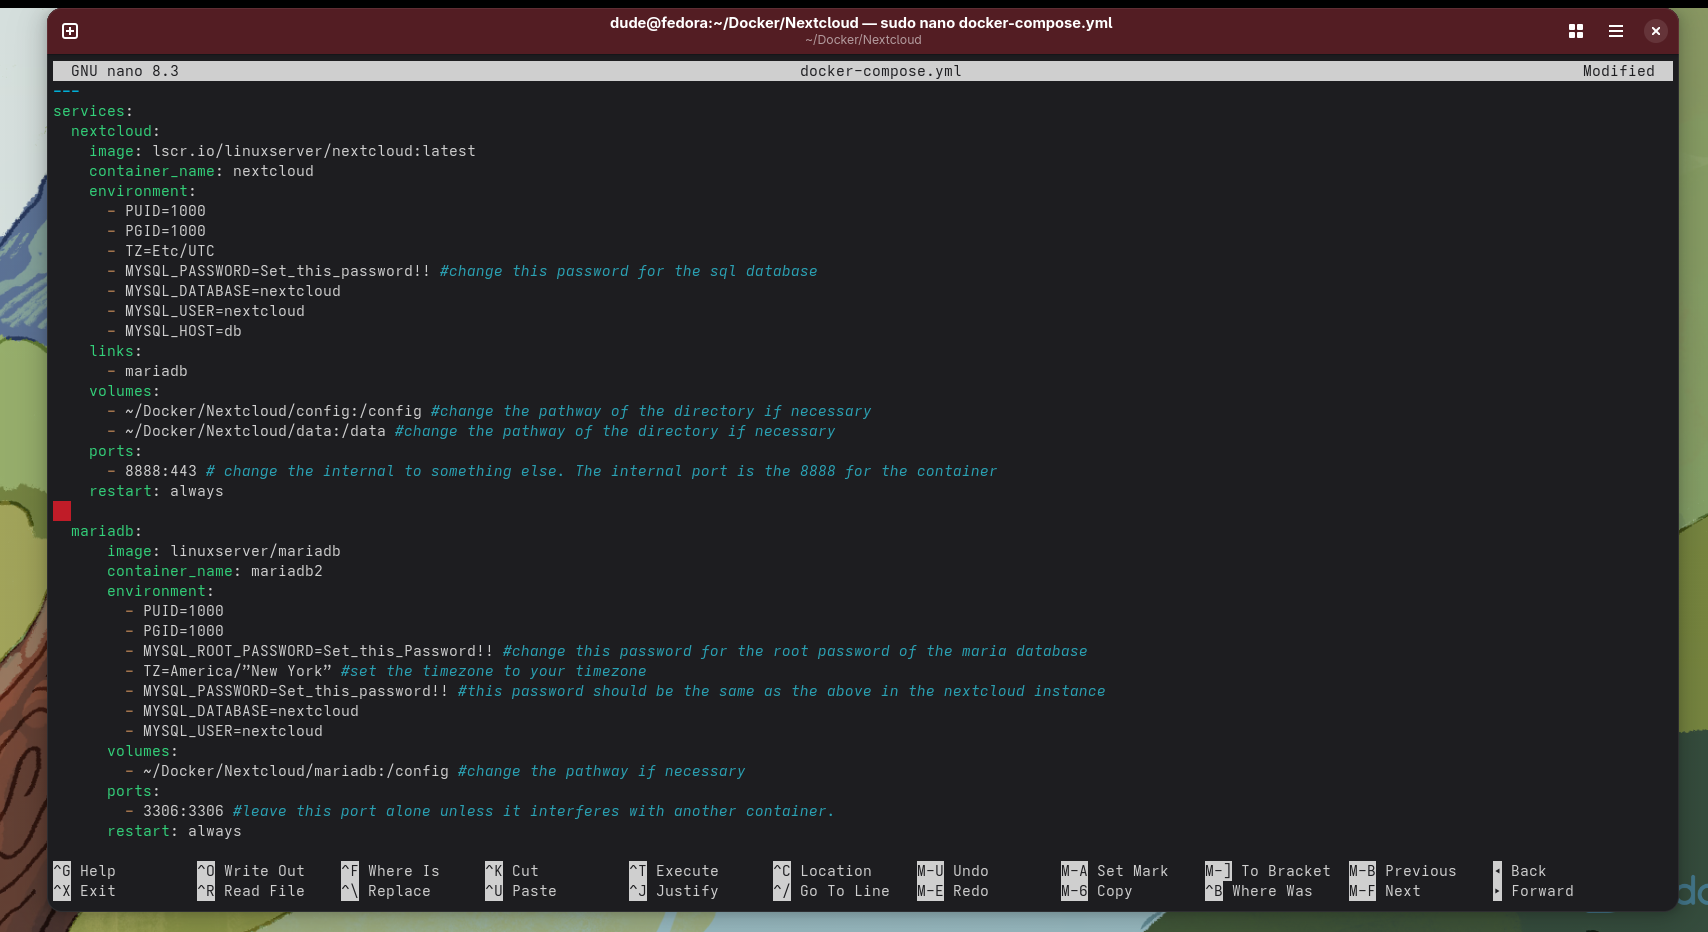Click the To Bracket shortcut
Screen dimensions: 1708x932
tap(1268, 871)
